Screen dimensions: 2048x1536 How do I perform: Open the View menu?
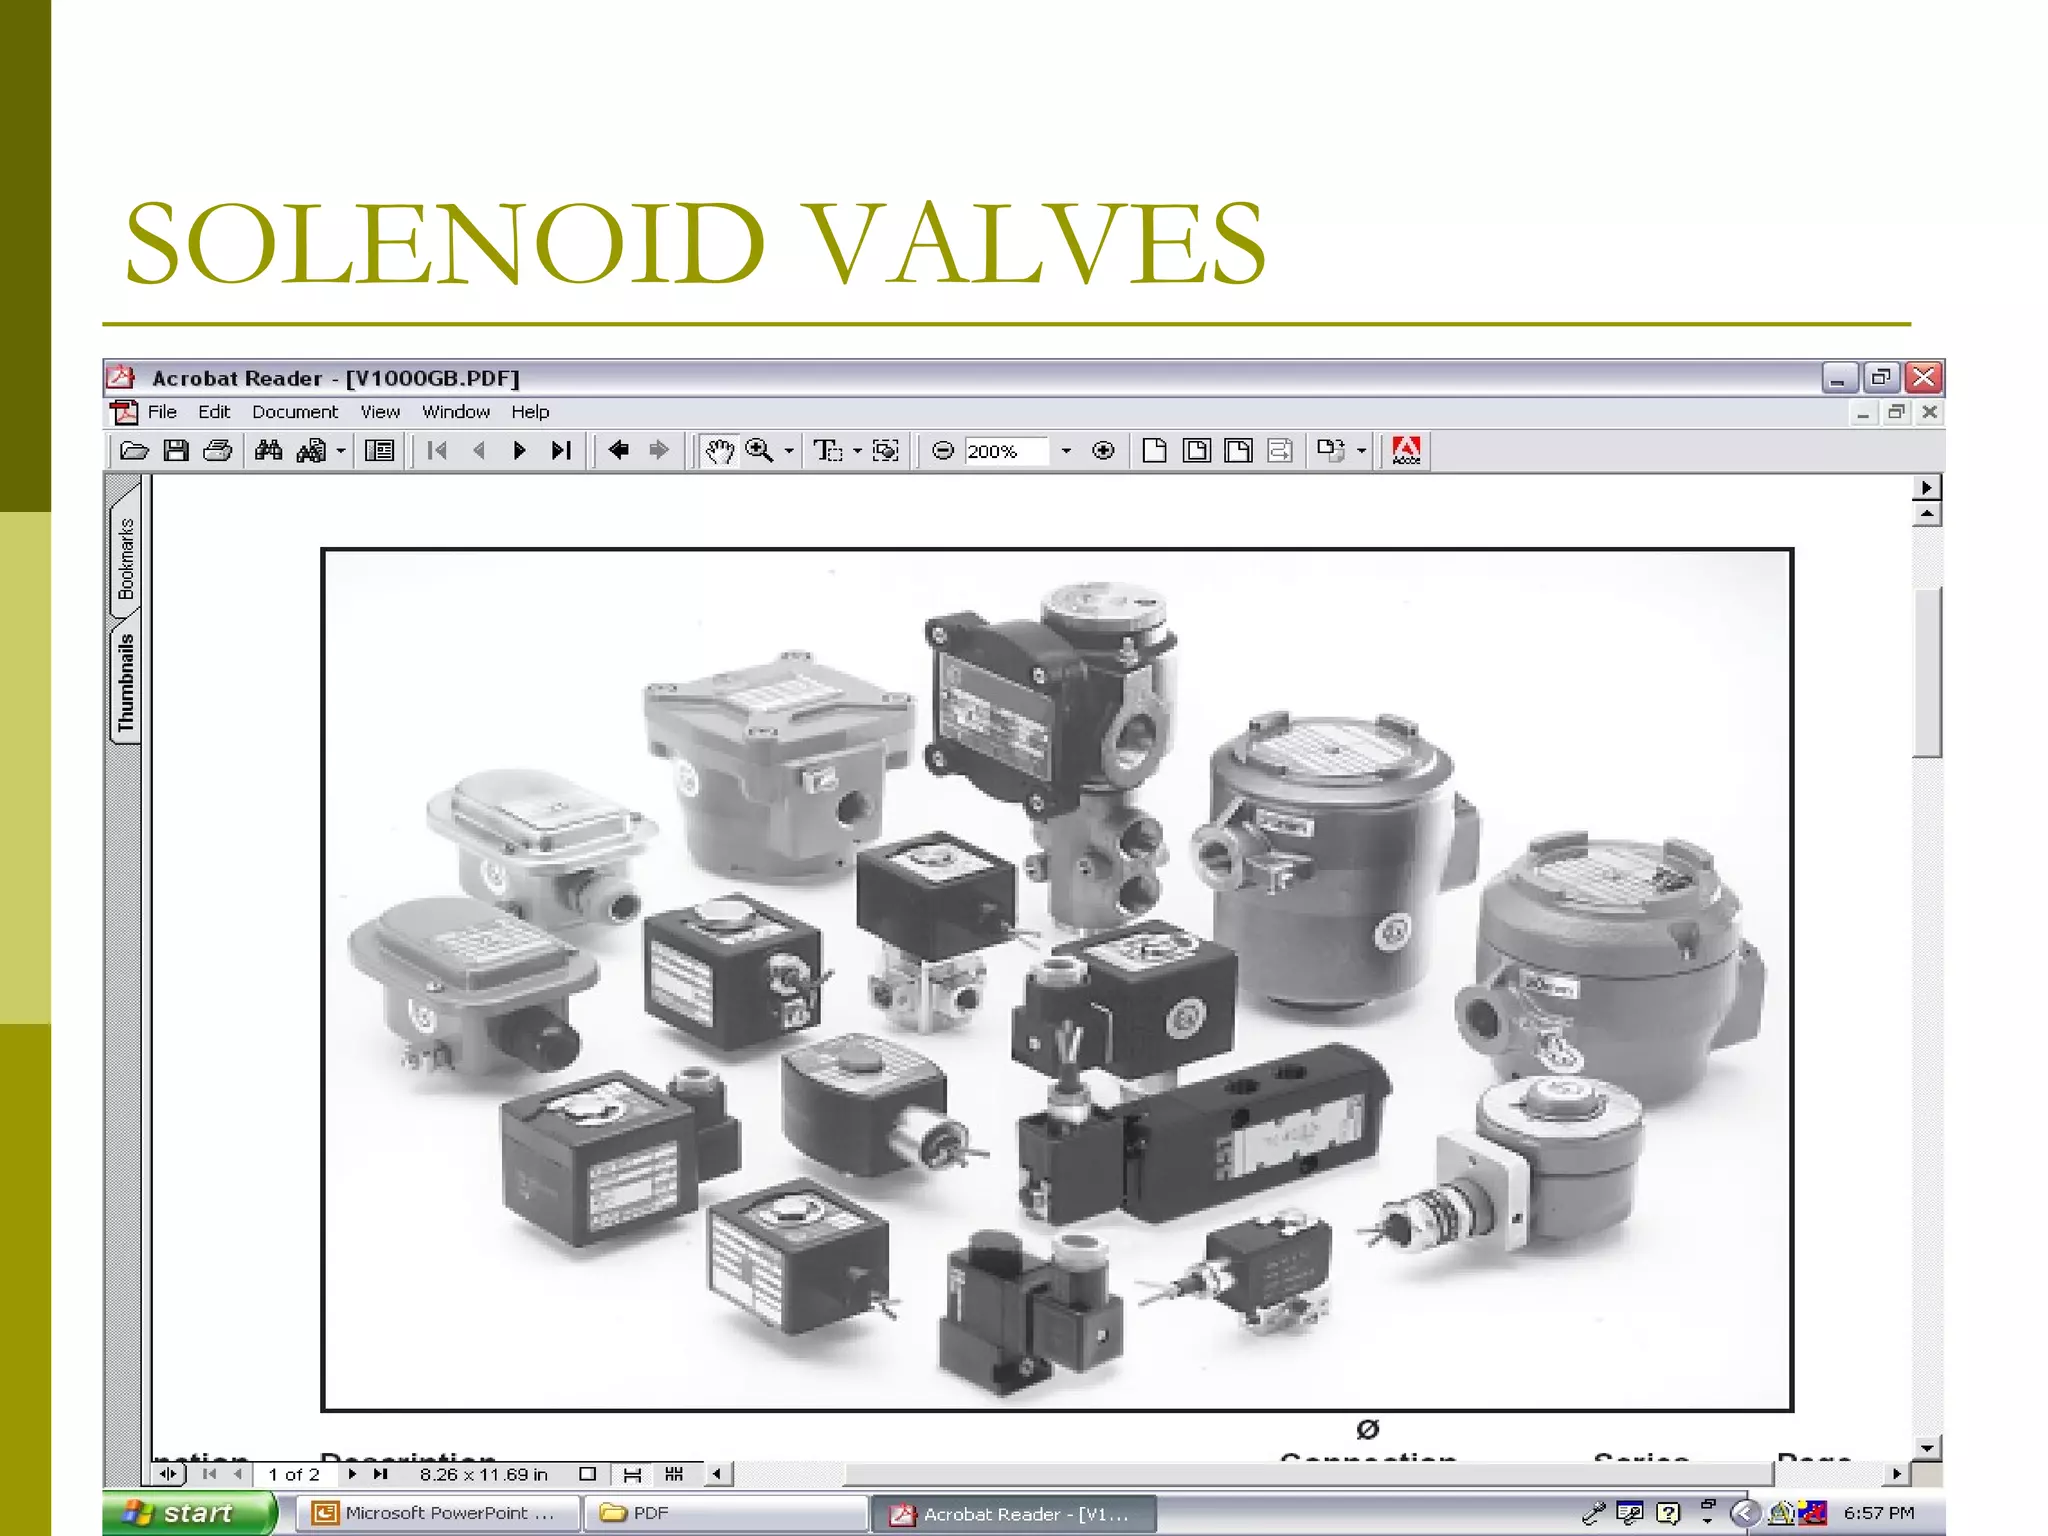(380, 412)
